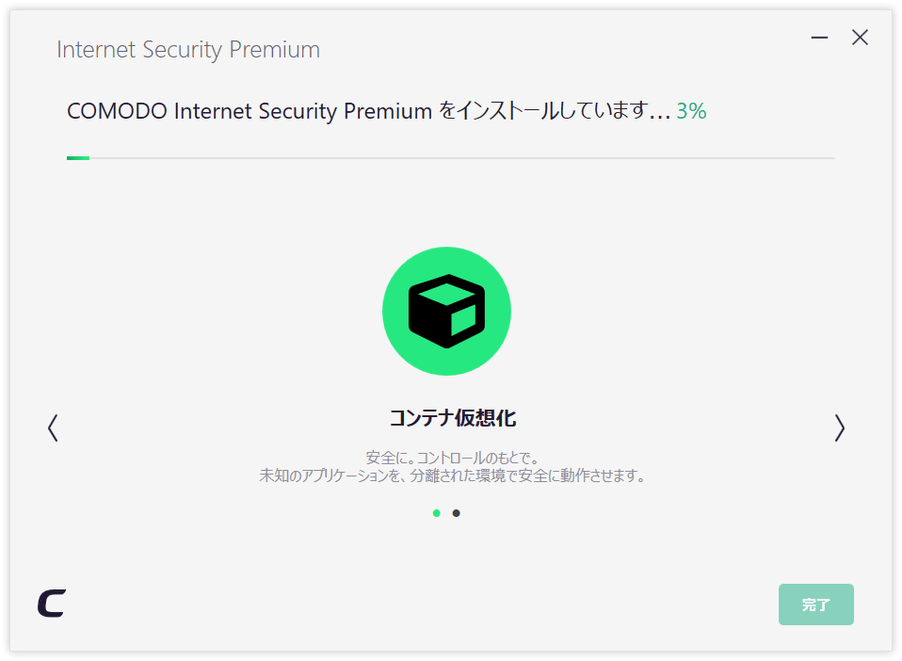The image size is (902, 661).
Task: Click the gray unfilled progress bar track
Action: coord(462,158)
